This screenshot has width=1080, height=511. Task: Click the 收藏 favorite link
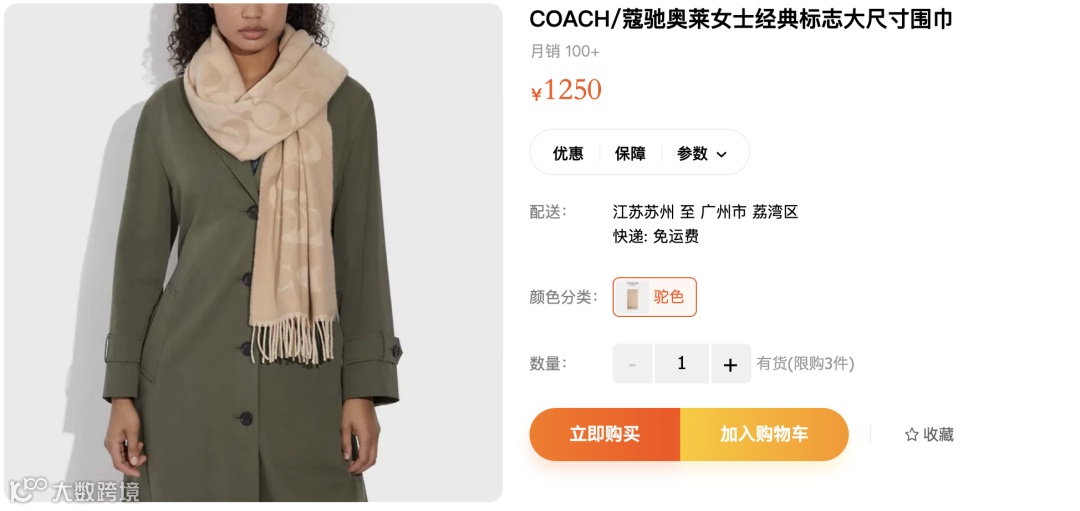929,435
